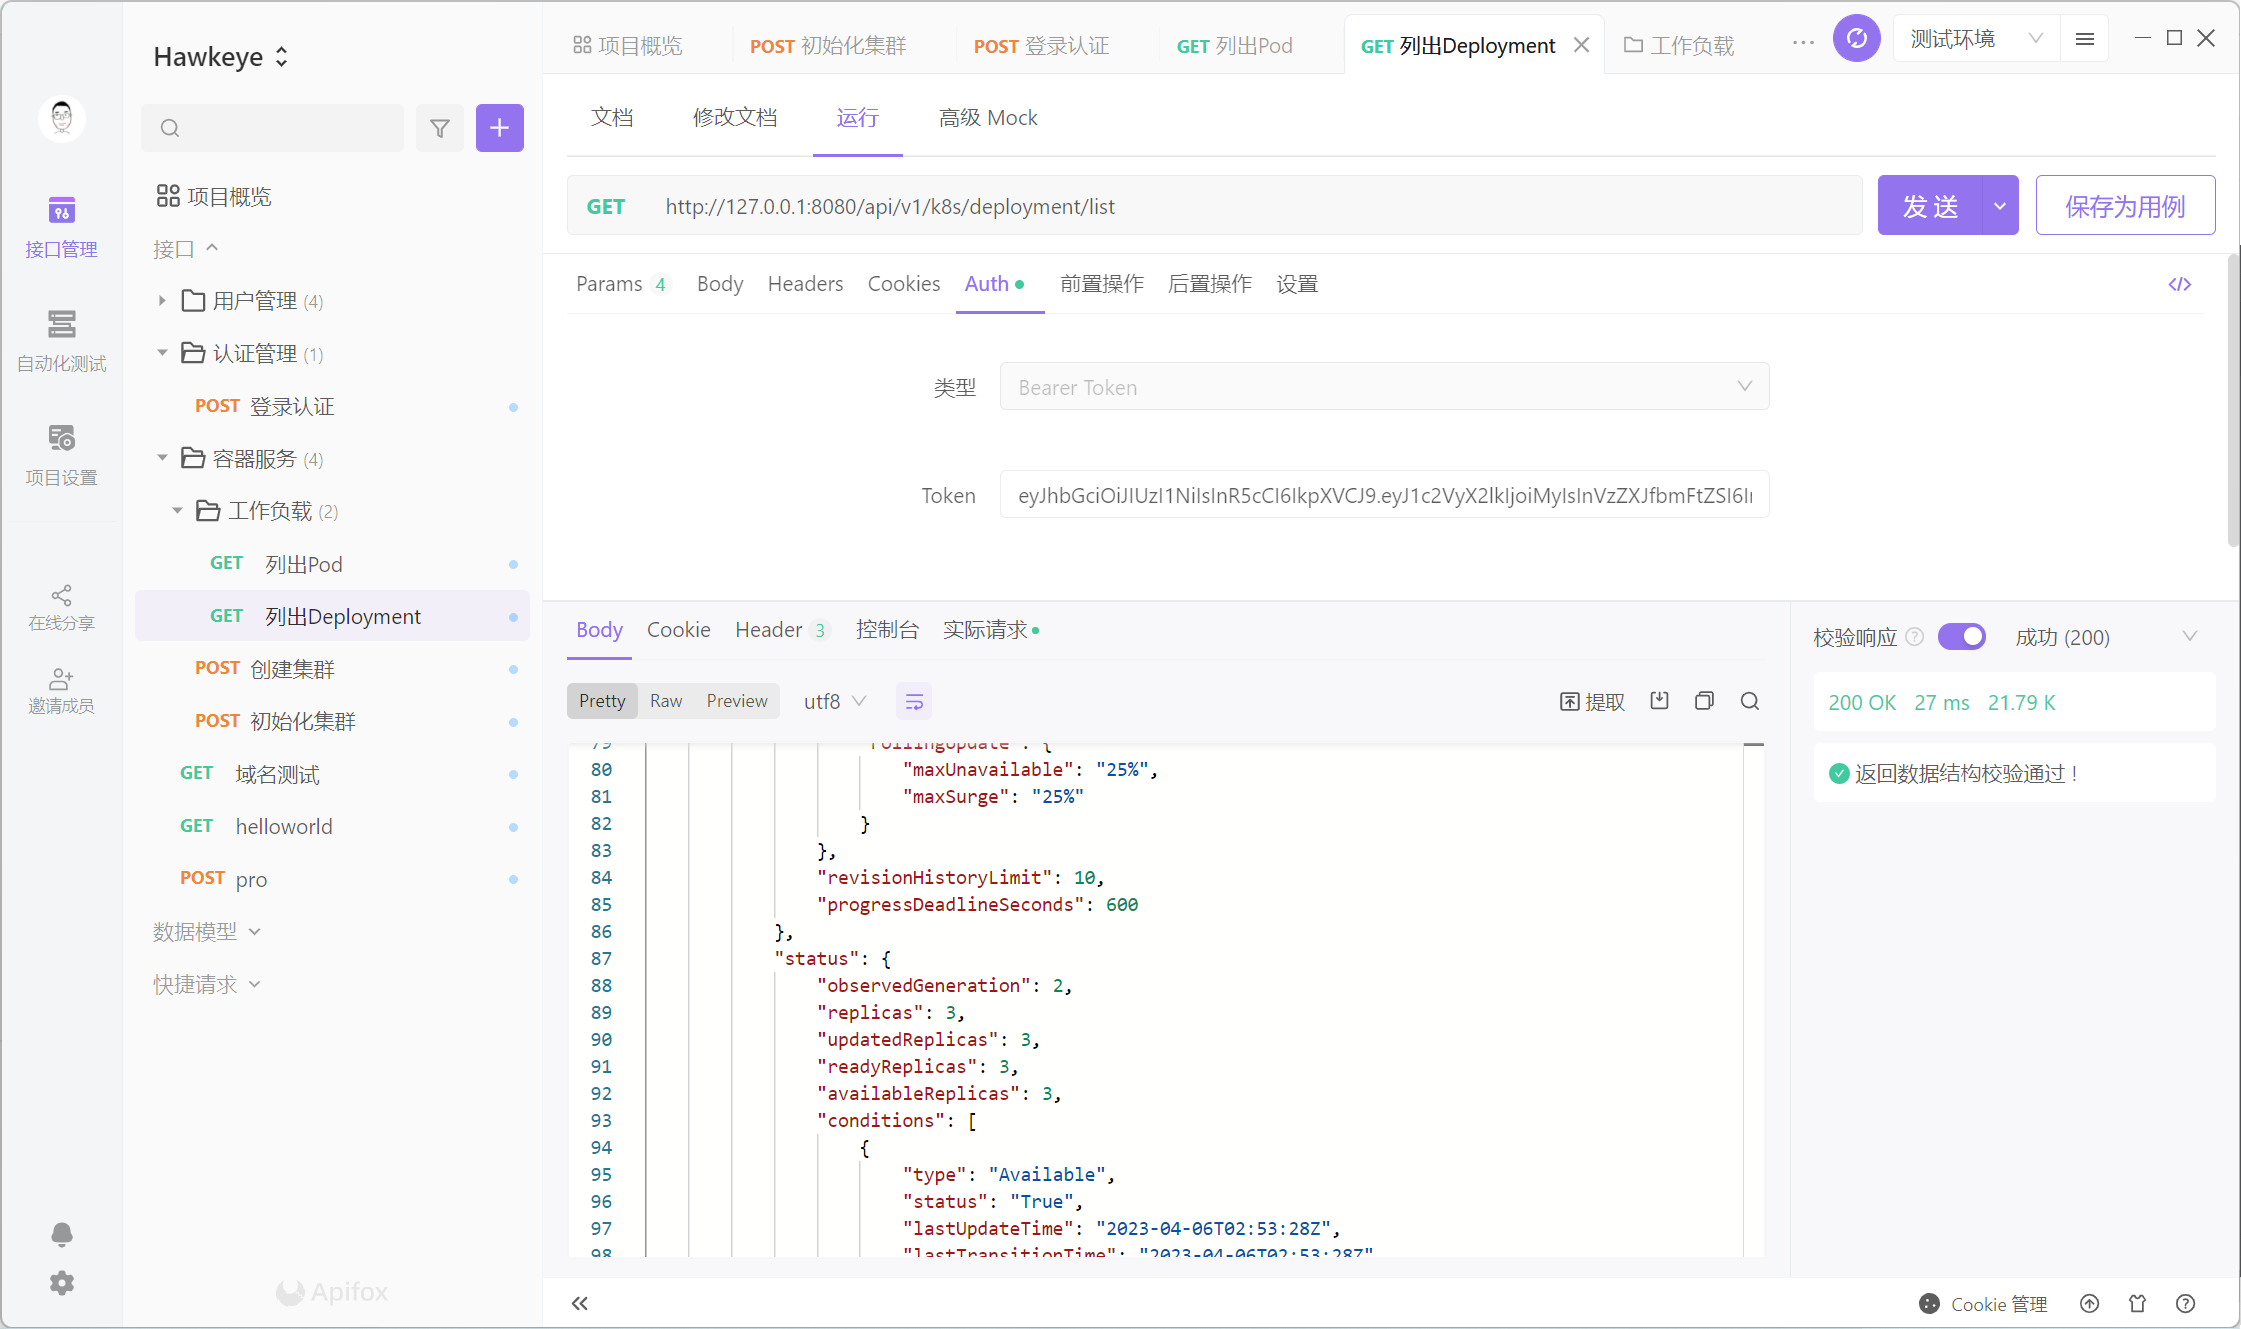This screenshot has width=2241, height=1329.
Task: Click the 提取 extract button
Action: [1593, 702]
